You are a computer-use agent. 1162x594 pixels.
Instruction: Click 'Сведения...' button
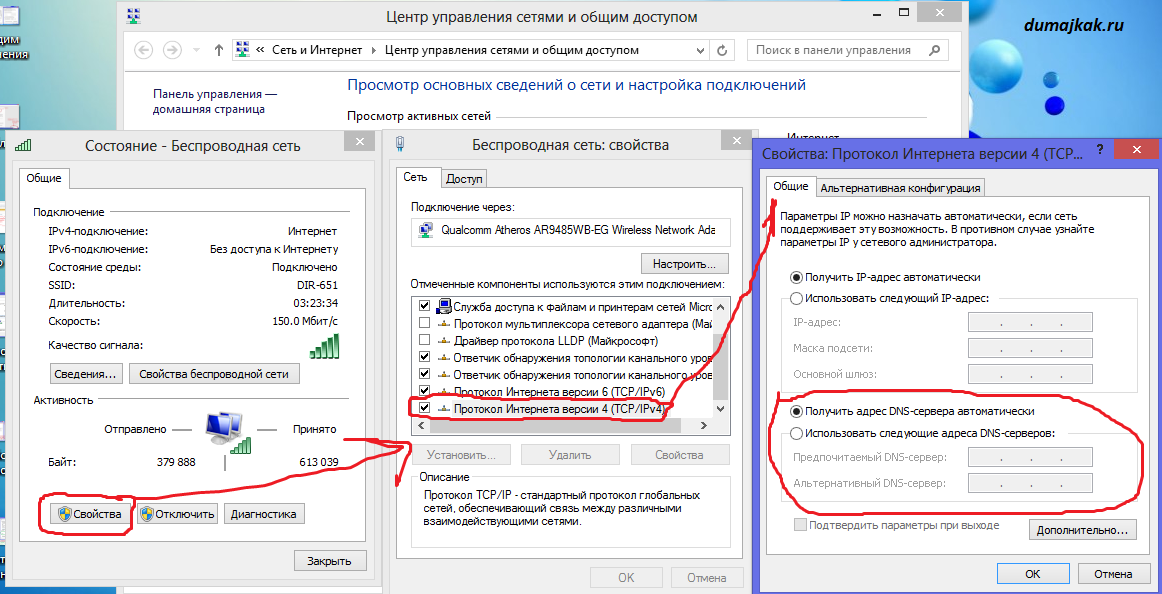(86, 373)
